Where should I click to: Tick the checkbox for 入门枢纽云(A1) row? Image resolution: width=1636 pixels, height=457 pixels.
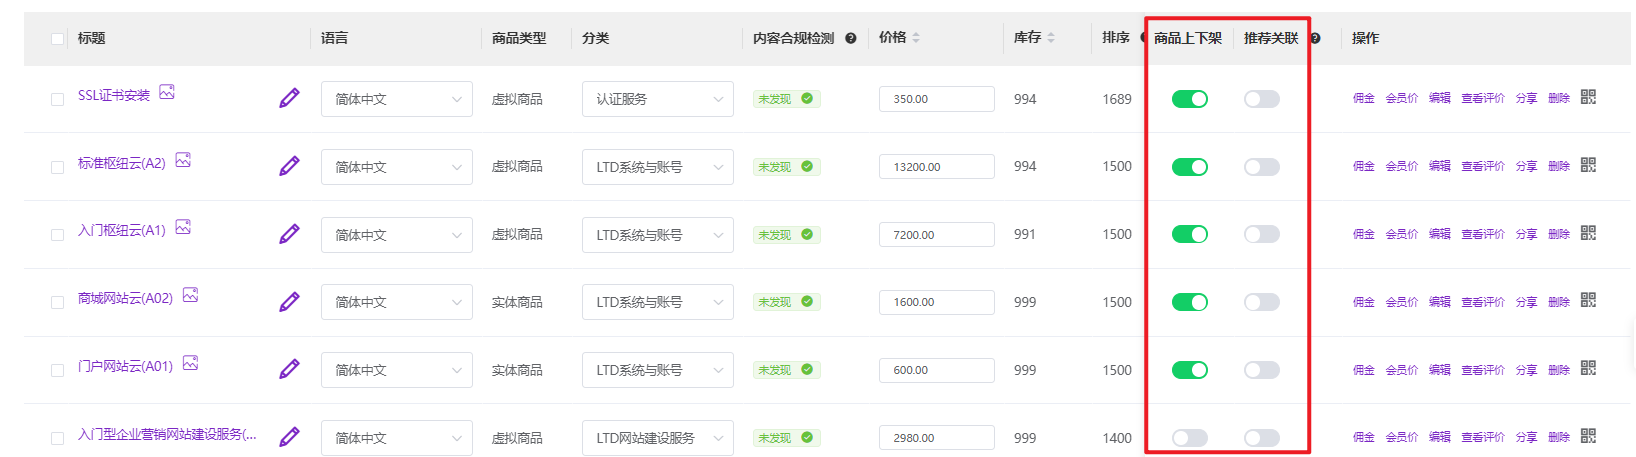pos(57,235)
